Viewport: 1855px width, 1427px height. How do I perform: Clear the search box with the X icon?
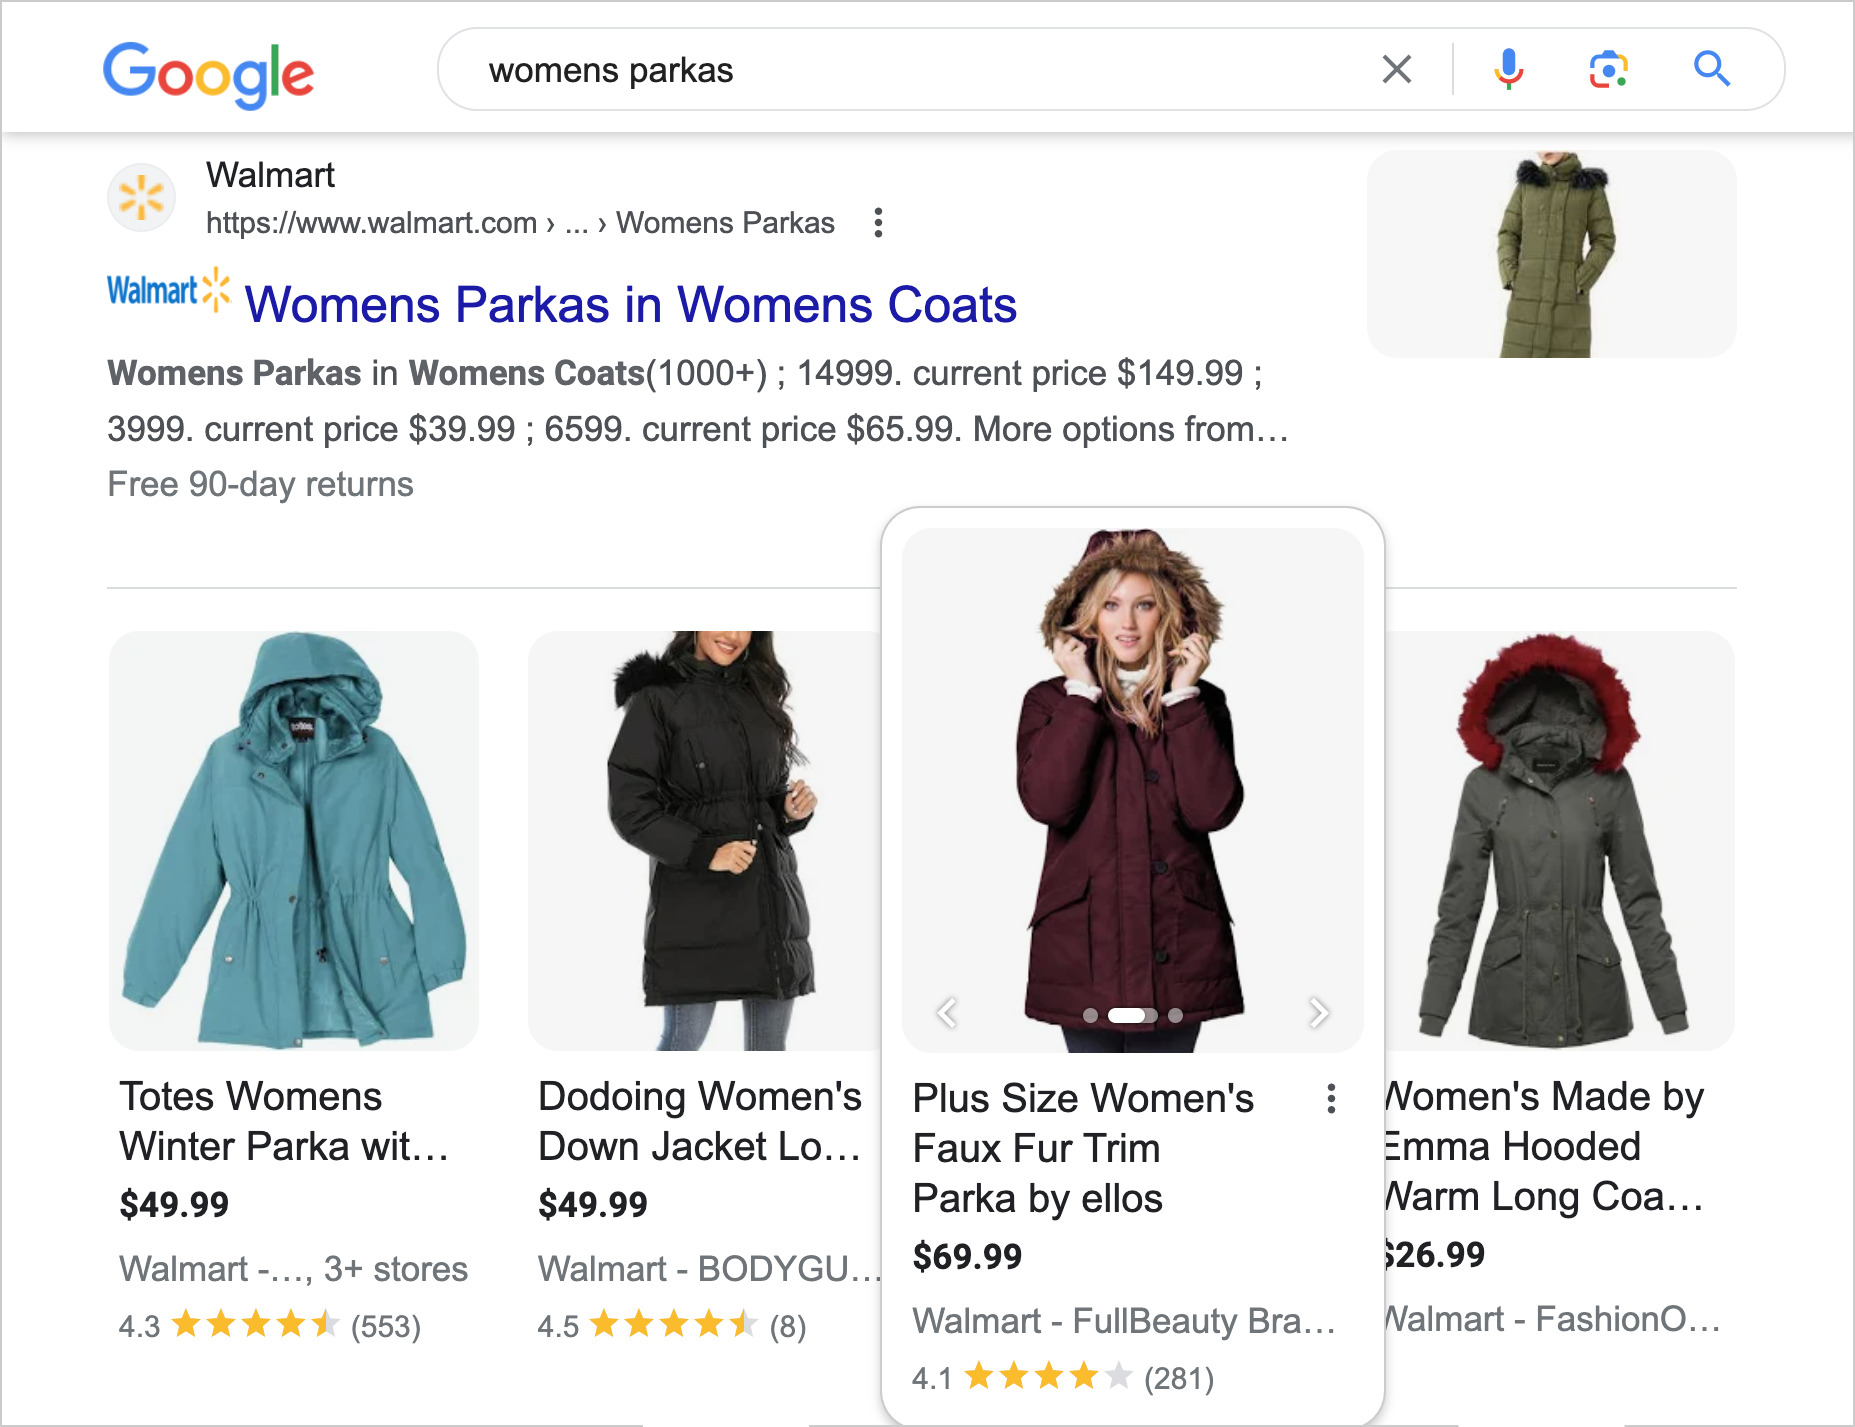[x=1396, y=69]
